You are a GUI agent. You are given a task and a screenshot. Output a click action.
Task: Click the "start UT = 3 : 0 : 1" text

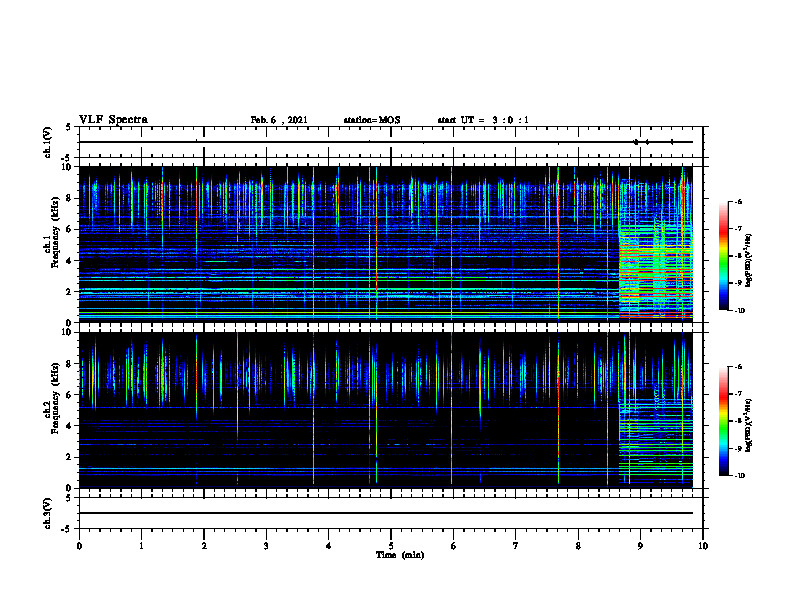[483, 120]
